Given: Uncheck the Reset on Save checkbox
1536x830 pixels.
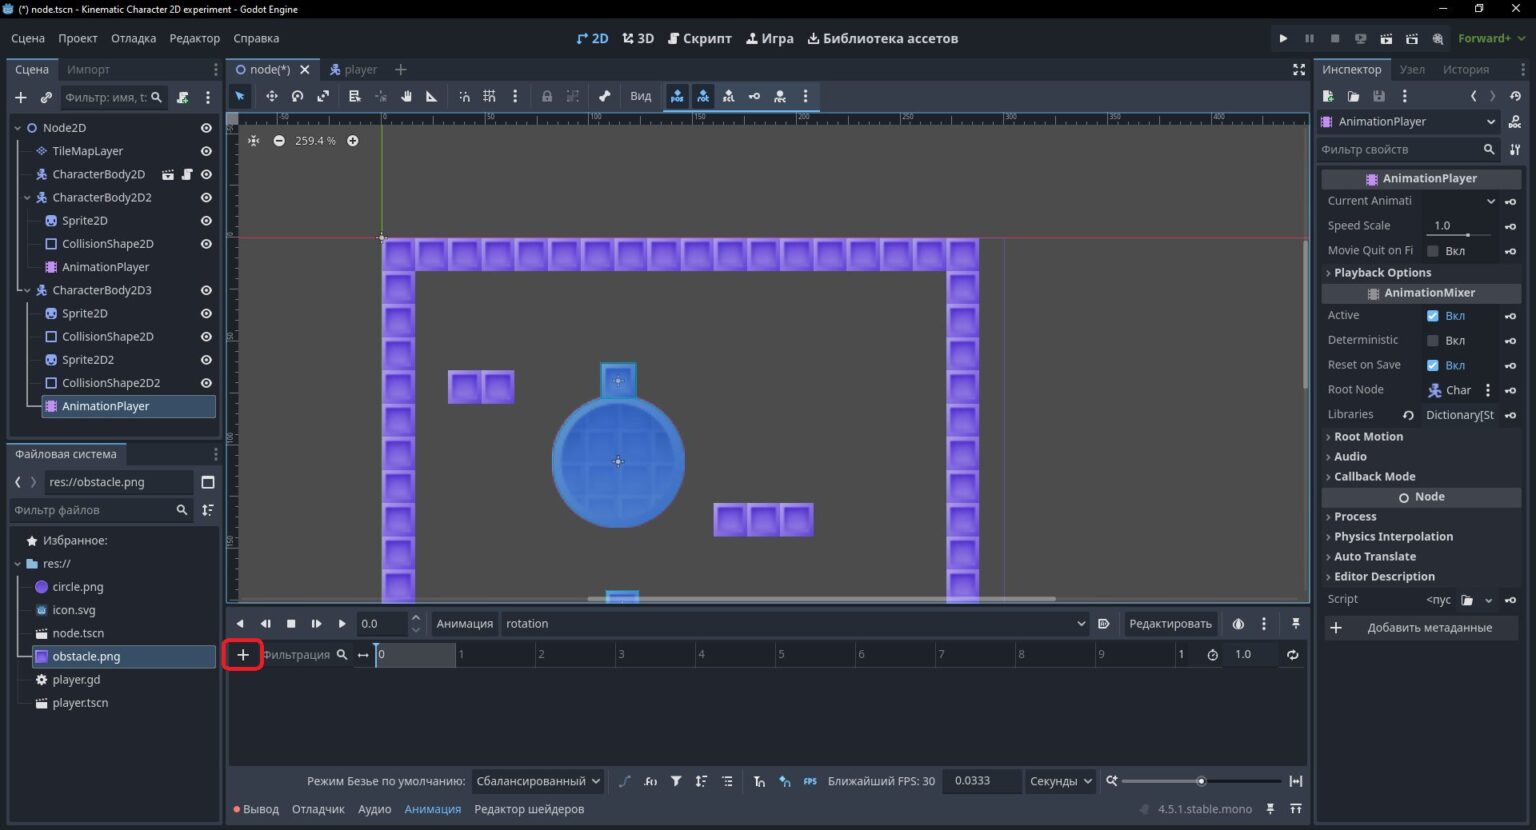Looking at the screenshot, I should 1433,365.
